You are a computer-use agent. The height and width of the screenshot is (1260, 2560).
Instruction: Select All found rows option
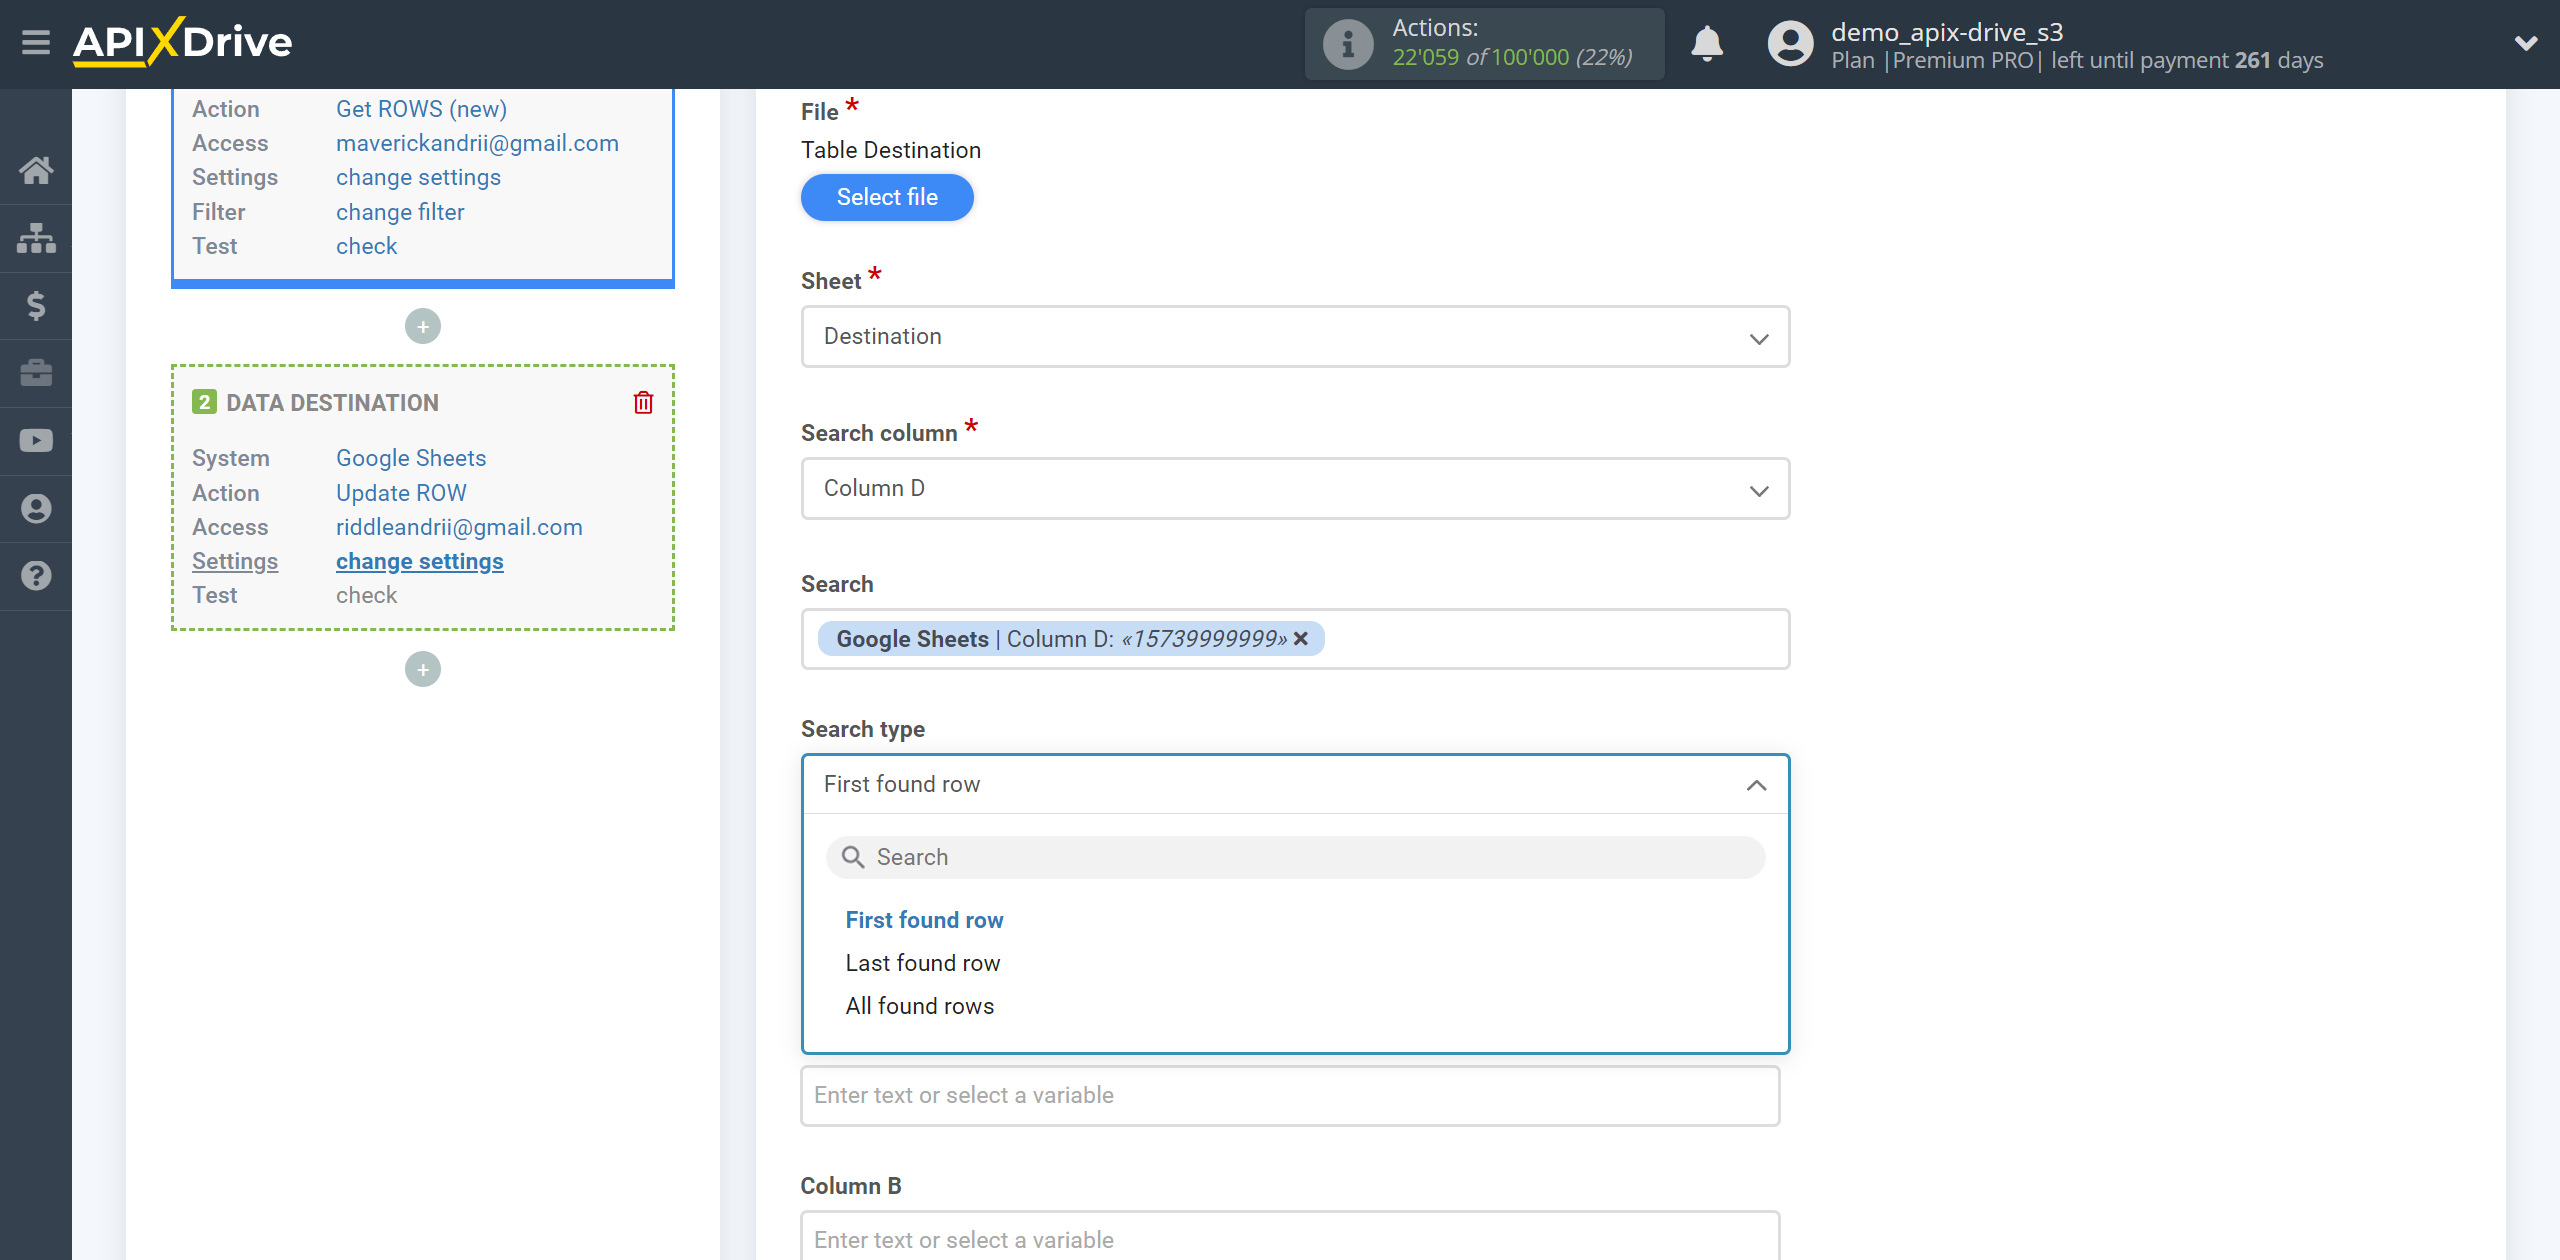[919, 1006]
